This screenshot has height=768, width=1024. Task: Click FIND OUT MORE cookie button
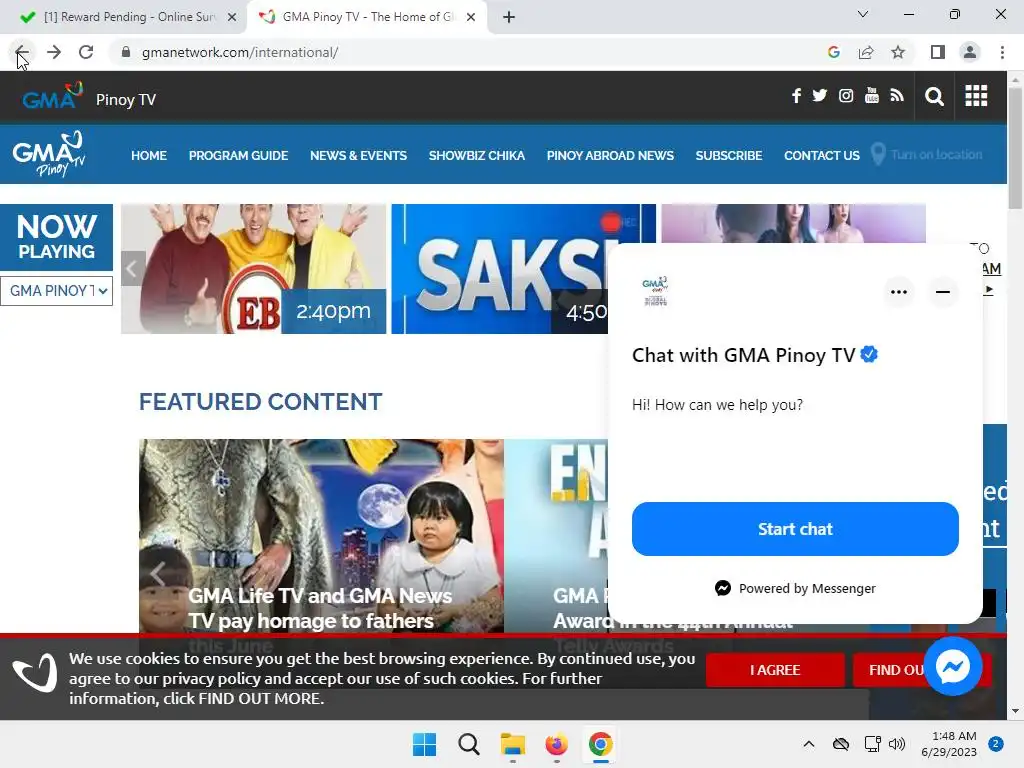[889, 670]
